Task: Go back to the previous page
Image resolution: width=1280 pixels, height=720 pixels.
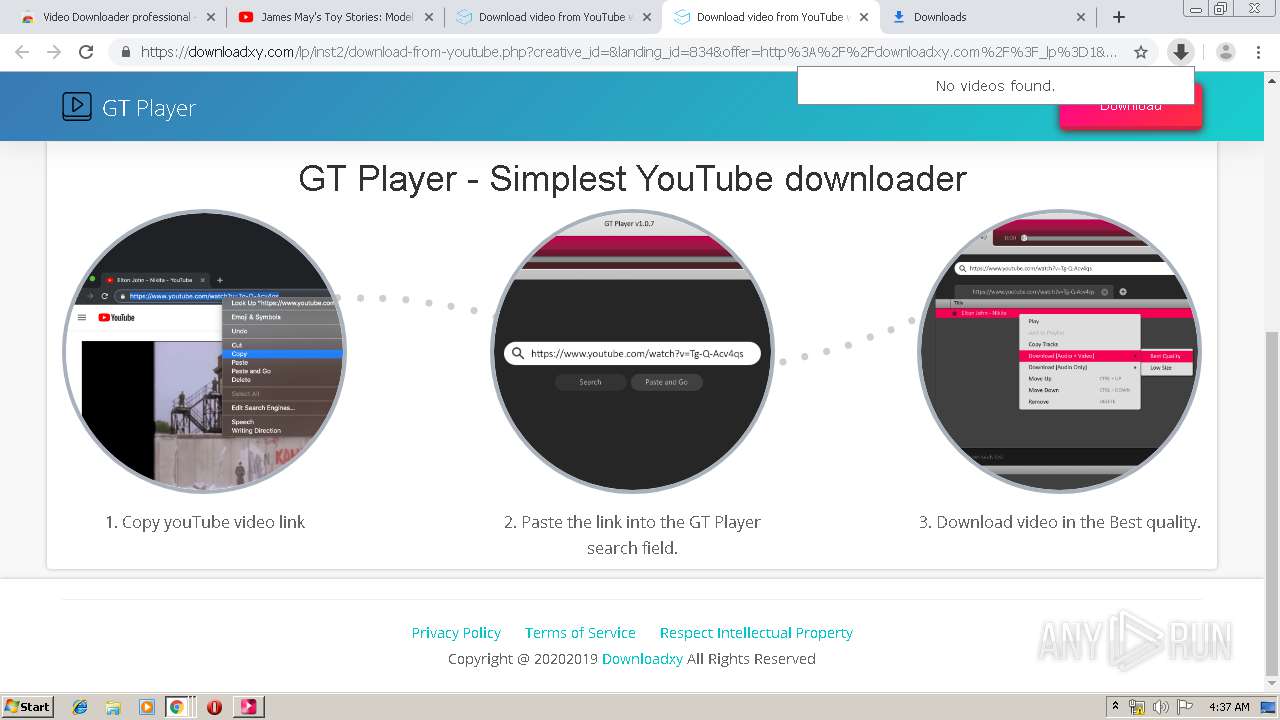Action: [22, 52]
